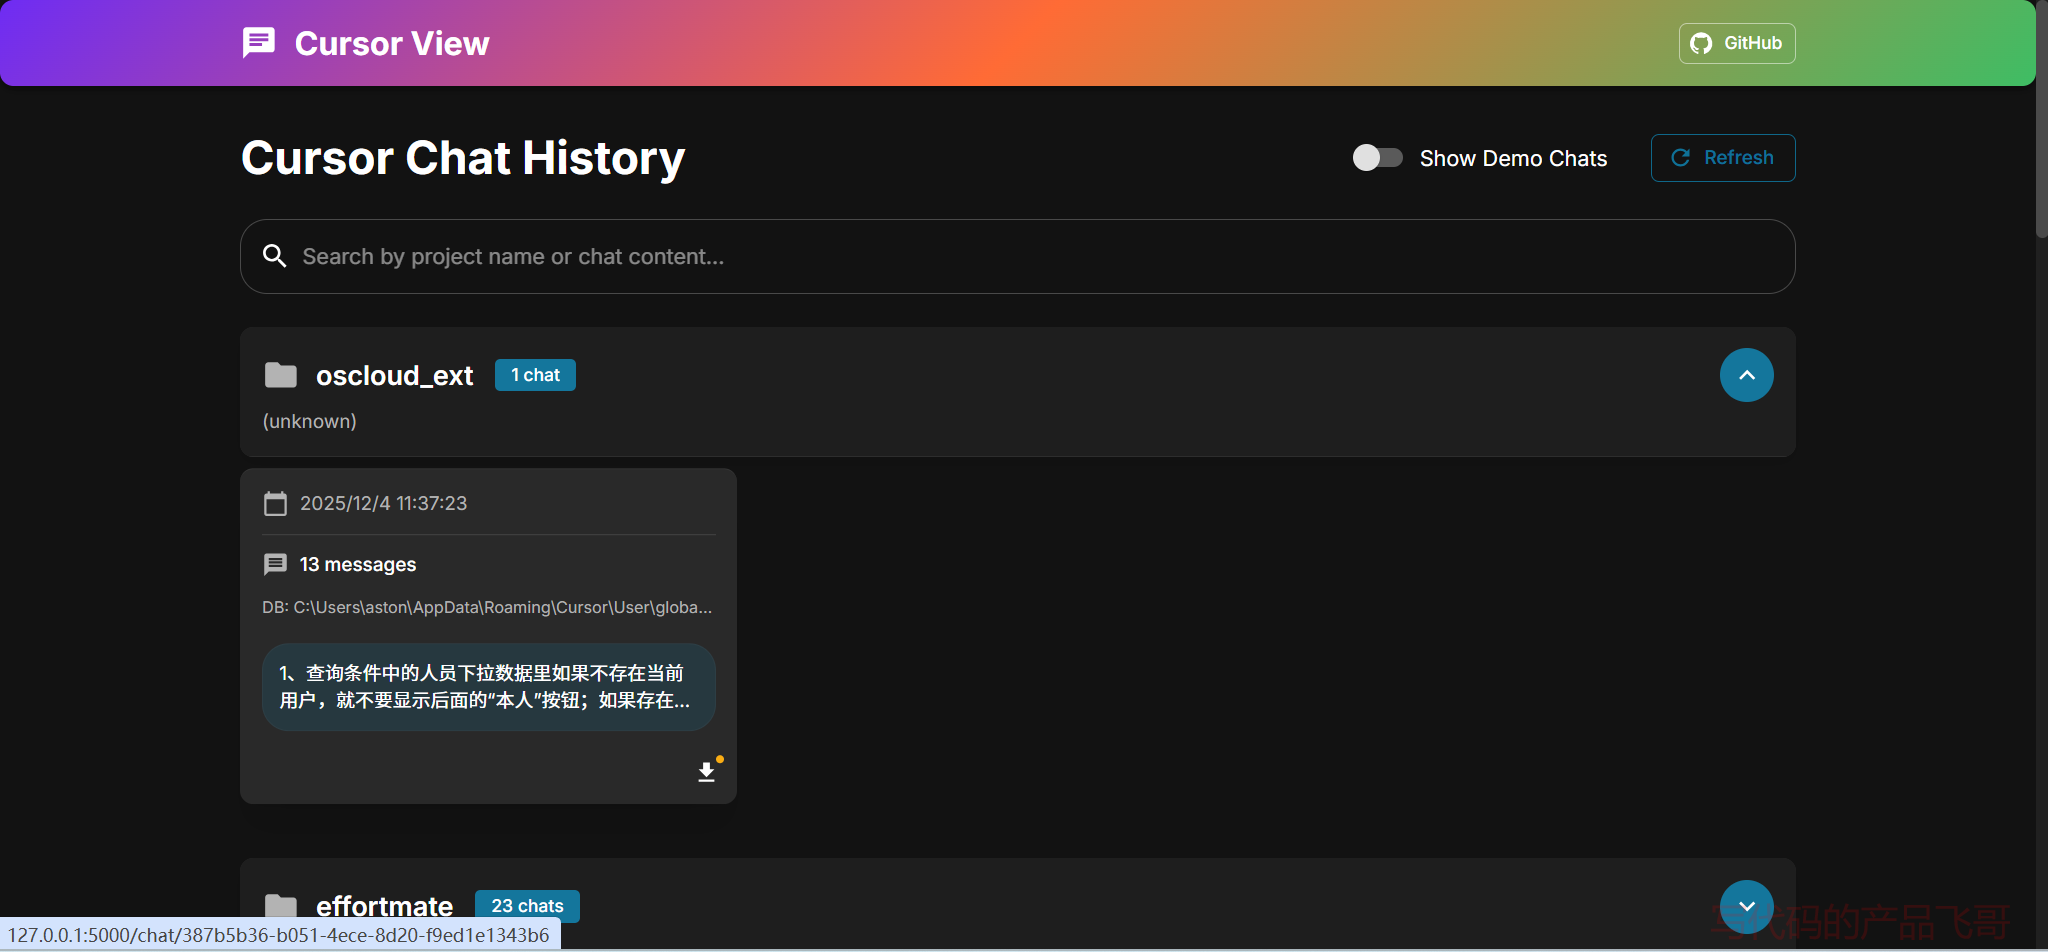Expand the effortmate project chats
2048x952 pixels.
(x=1746, y=905)
